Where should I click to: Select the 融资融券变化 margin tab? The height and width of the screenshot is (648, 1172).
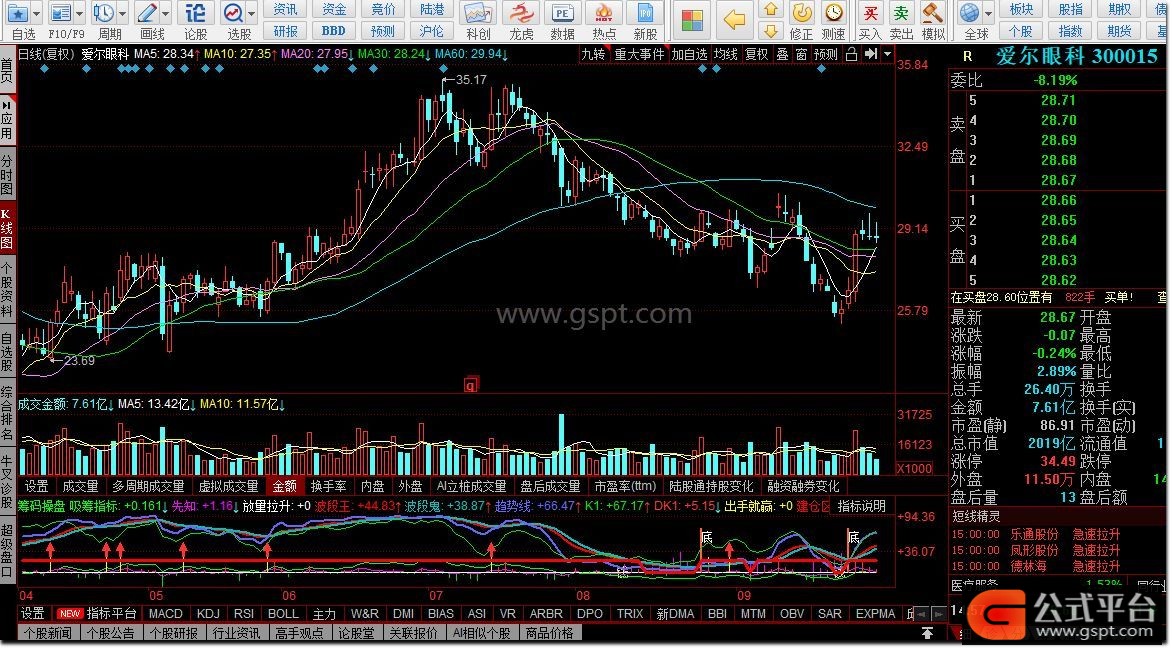tap(803, 487)
